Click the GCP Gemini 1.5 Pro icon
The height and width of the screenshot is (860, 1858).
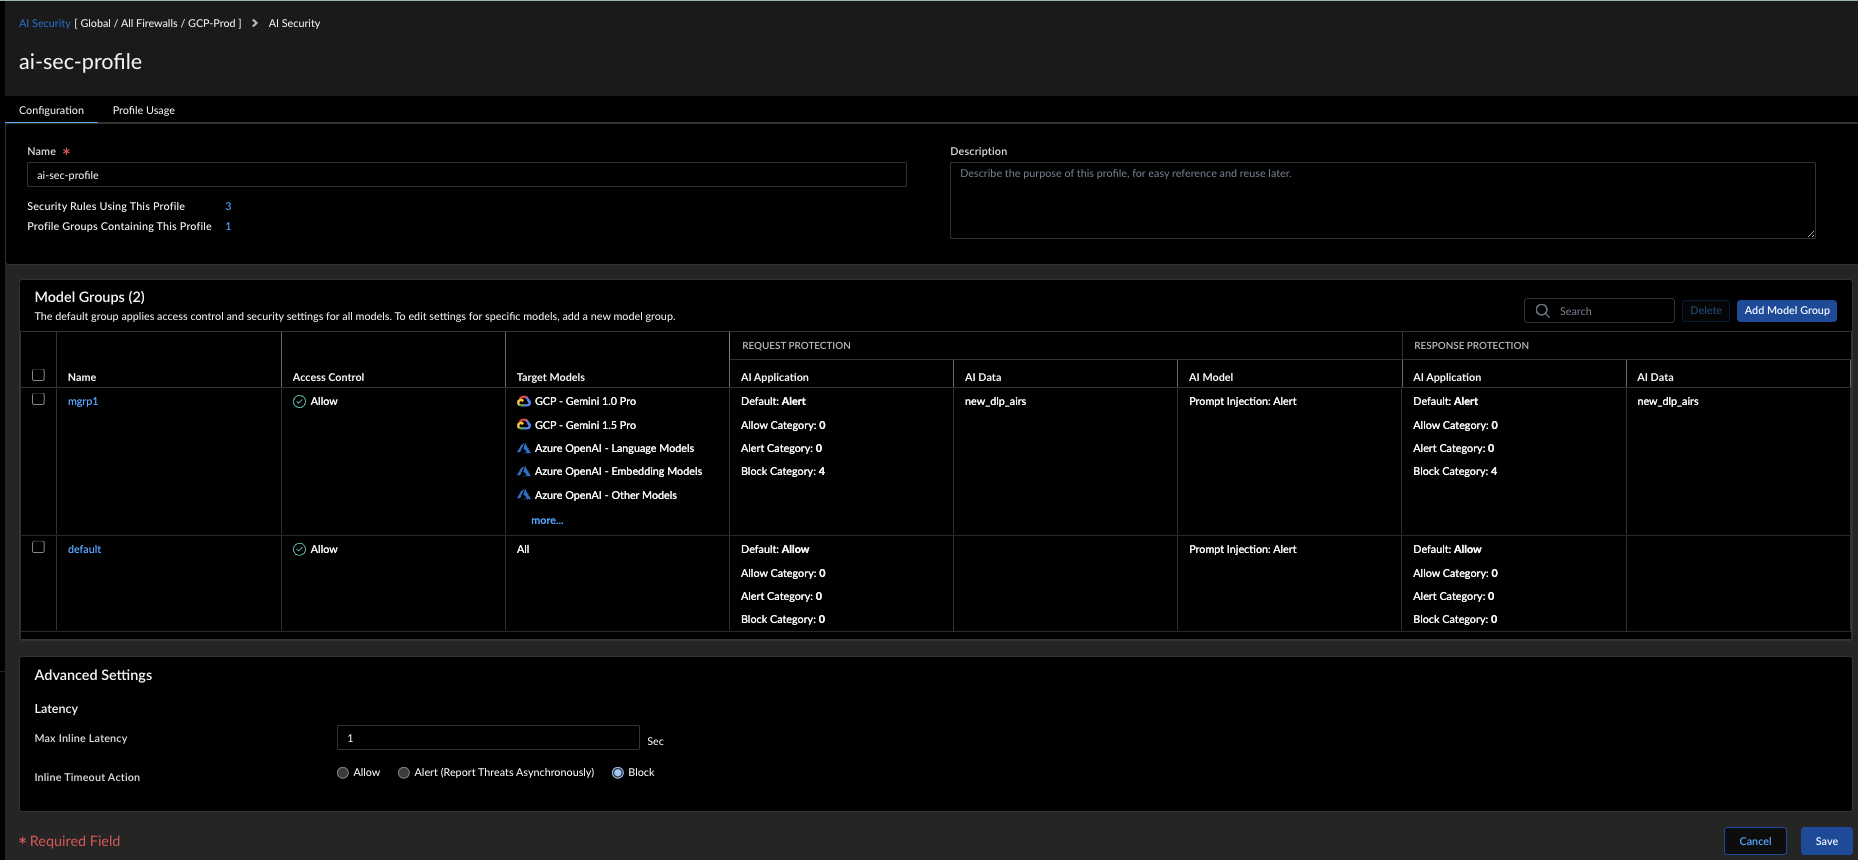tap(523, 425)
